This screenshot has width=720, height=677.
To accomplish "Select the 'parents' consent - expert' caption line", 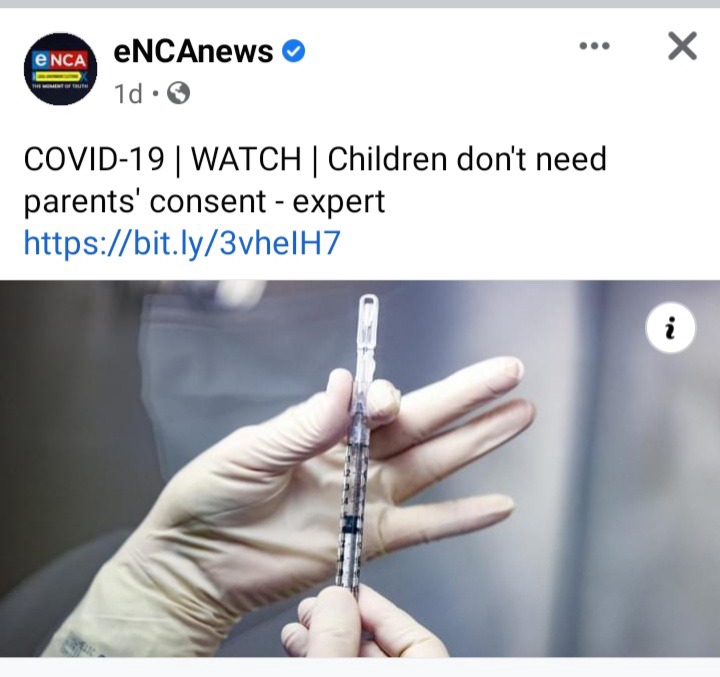I will [x=204, y=201].
